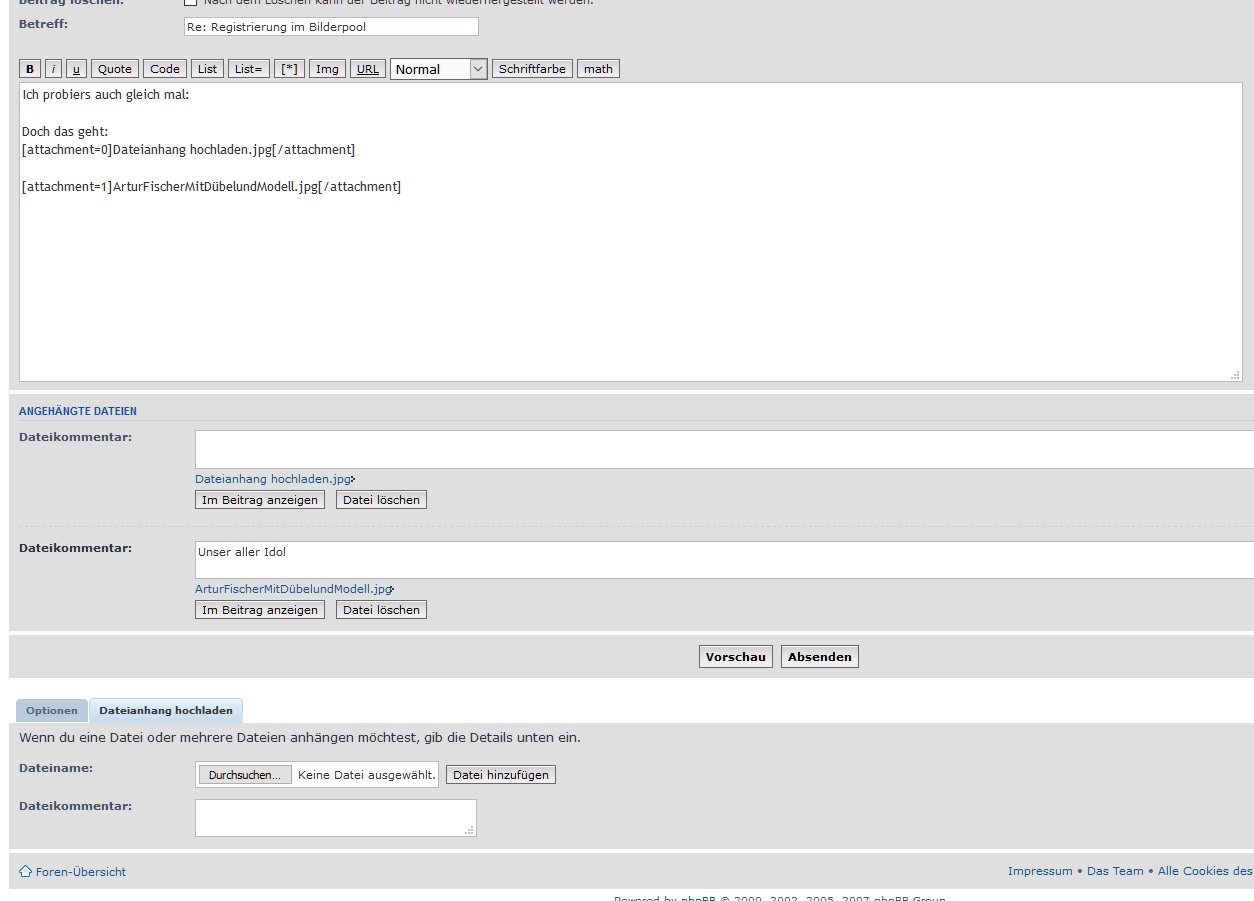Click Durchsuchen to choose a file
The width and height of the screenshot is (1254, 901).
click(245, 775)
